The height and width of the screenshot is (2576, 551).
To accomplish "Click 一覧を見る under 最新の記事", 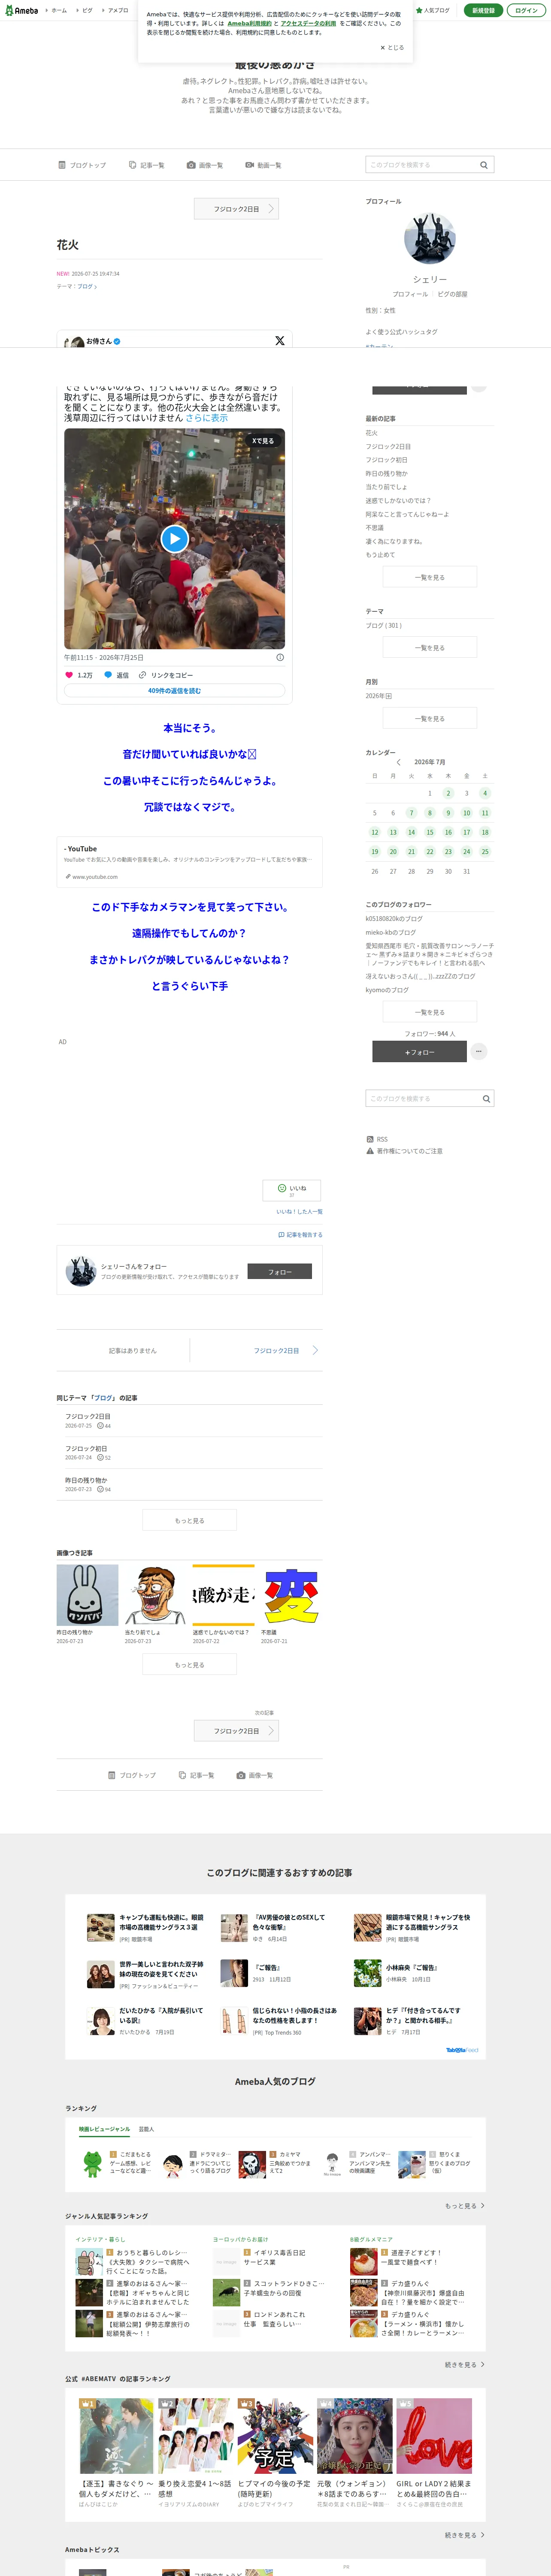I will coord(430,577).
